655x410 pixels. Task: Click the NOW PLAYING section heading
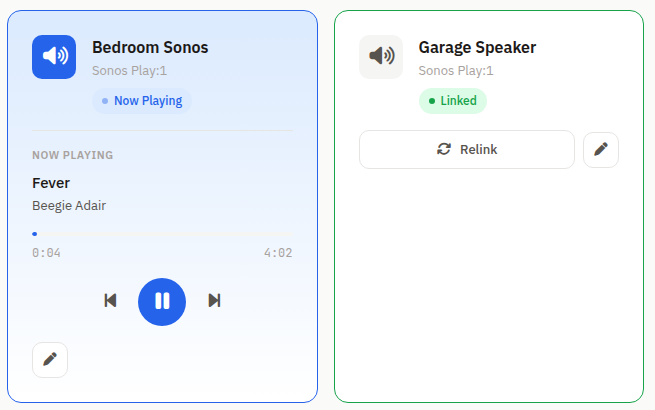[x=72, y=155]
